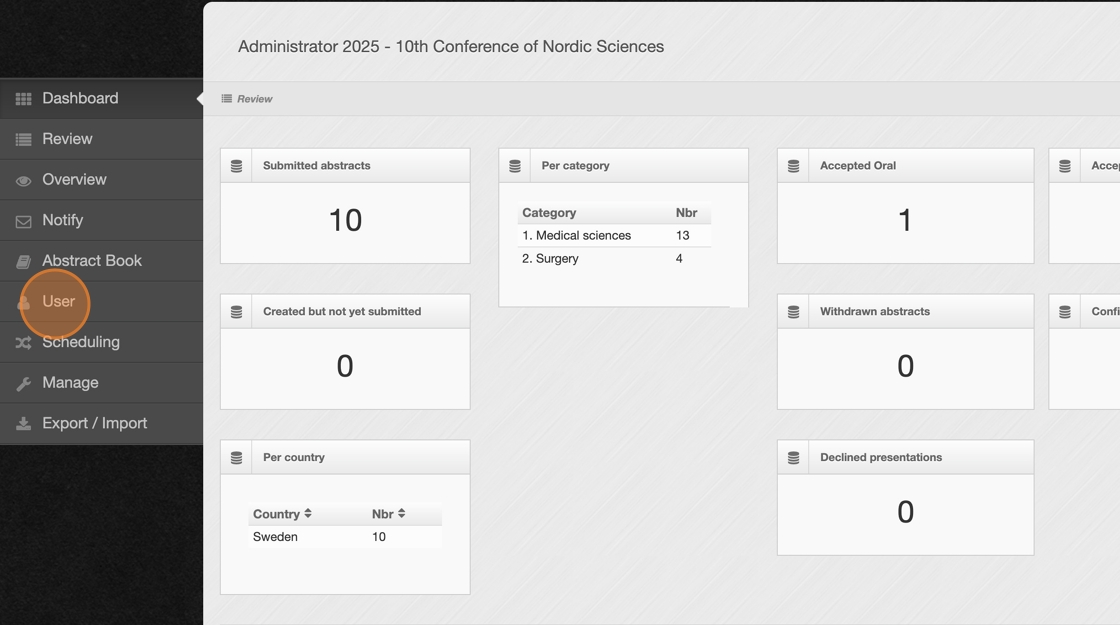Click the Notify envelope icon
Viewport: 1120px width, 625px height.
pyautogui.click(x=23, y=221)
